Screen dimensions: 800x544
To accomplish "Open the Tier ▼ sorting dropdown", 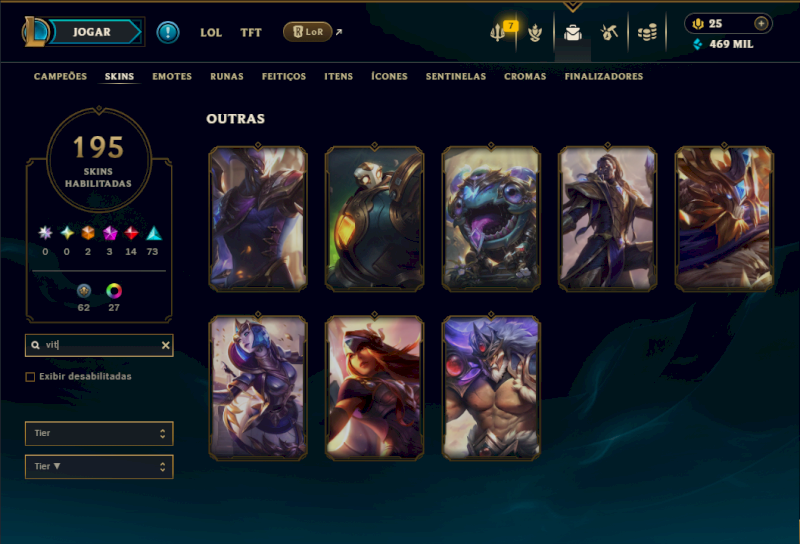I will [99, 466].
